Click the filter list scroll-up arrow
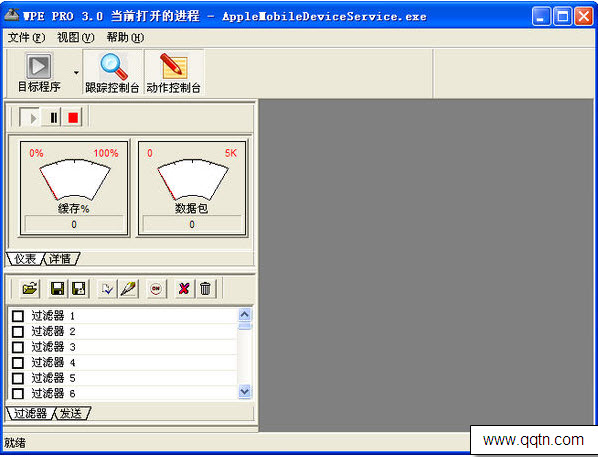598x457 pixels. (244, 315)
